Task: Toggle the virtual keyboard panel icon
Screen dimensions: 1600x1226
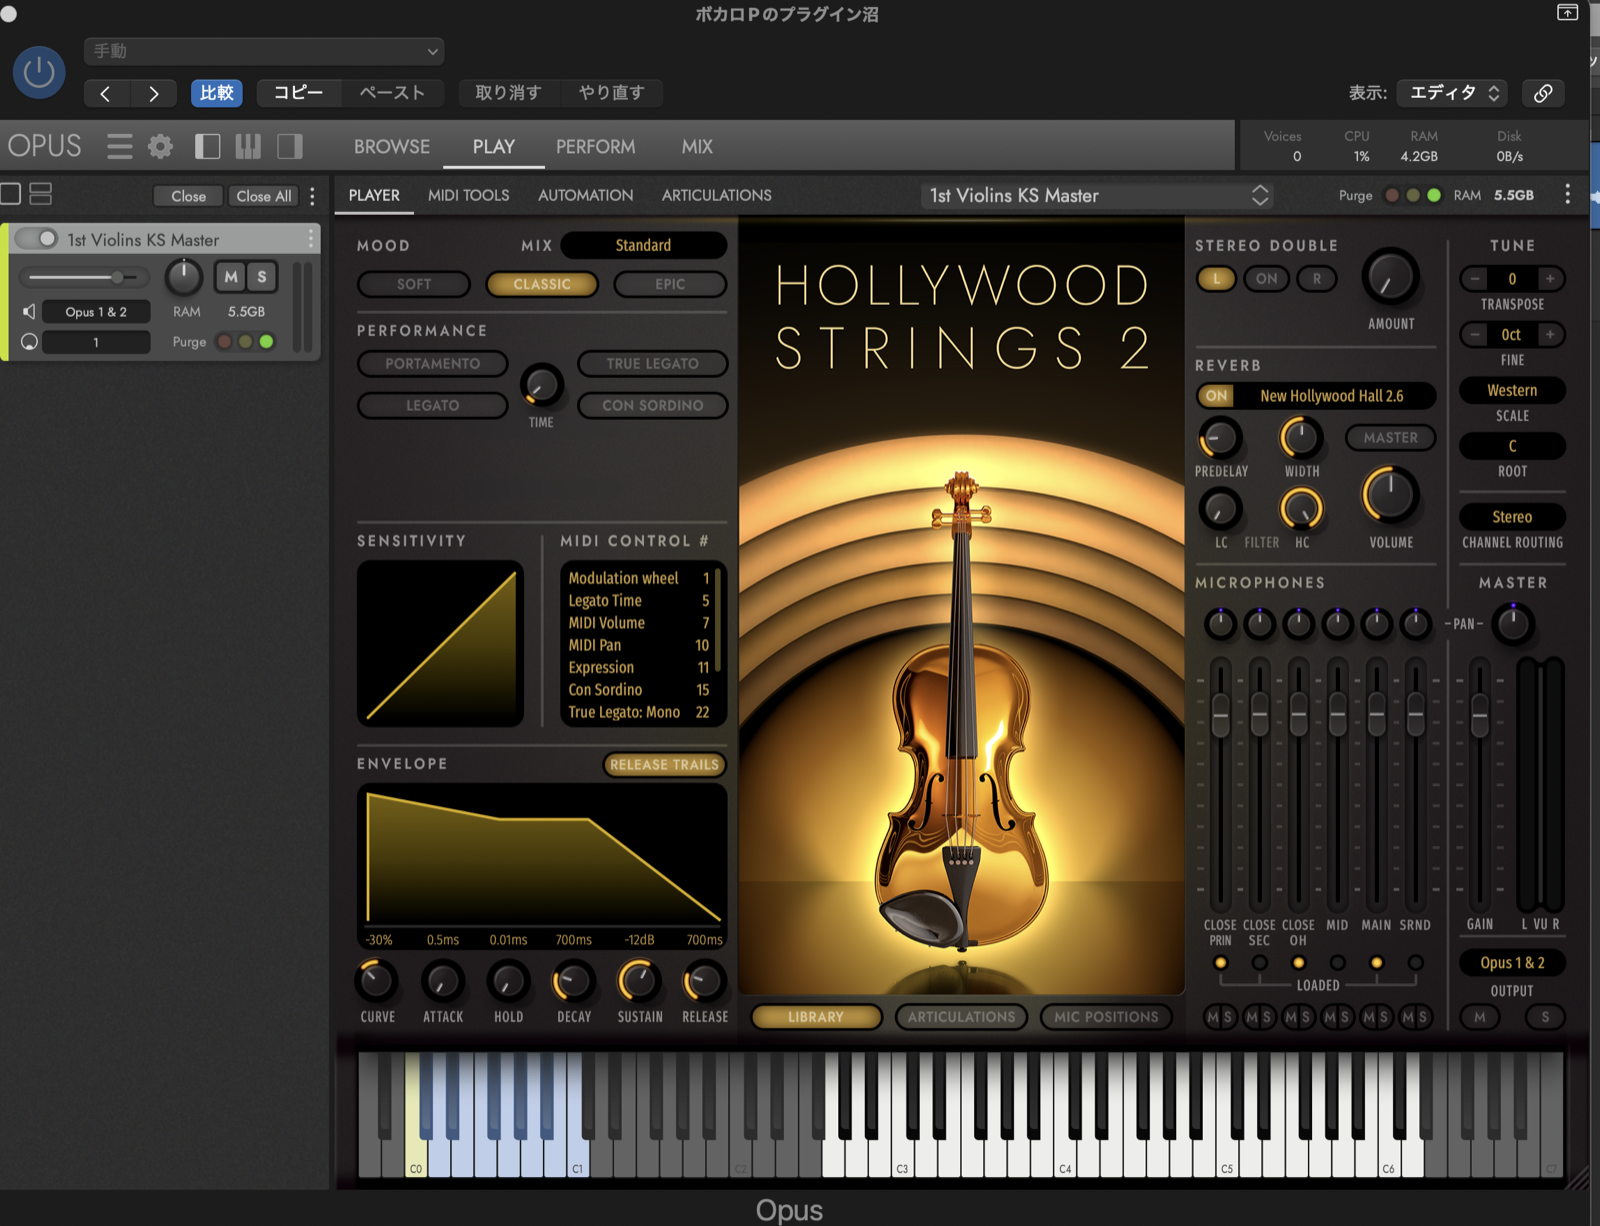Action: point(248,147)
